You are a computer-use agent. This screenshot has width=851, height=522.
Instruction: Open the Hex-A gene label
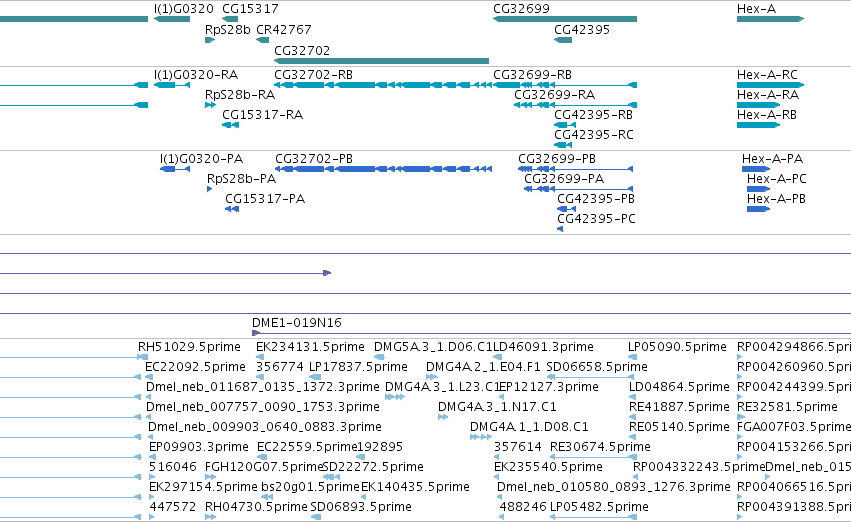[x=756, y=9]
